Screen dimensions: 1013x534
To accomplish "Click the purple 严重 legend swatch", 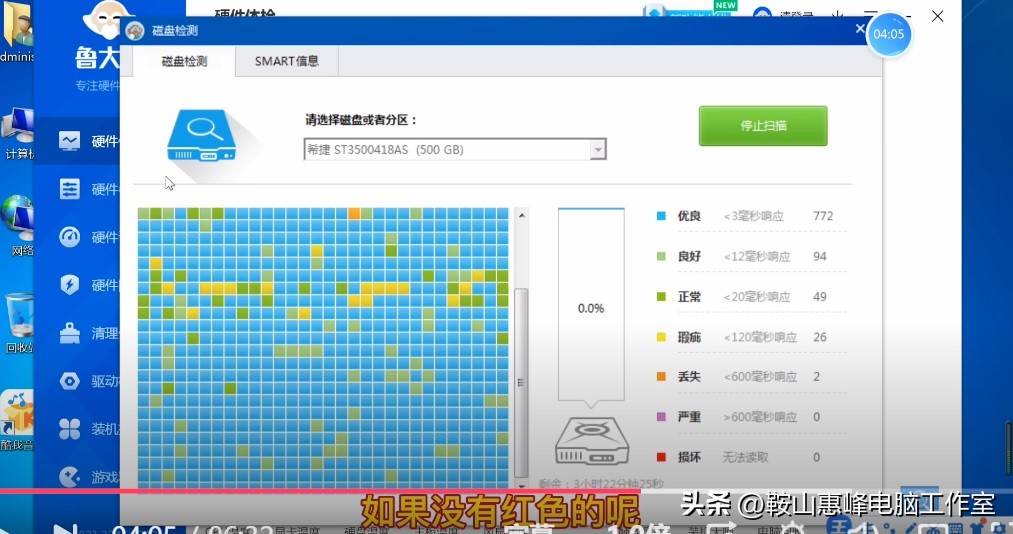I will point(661,417).
